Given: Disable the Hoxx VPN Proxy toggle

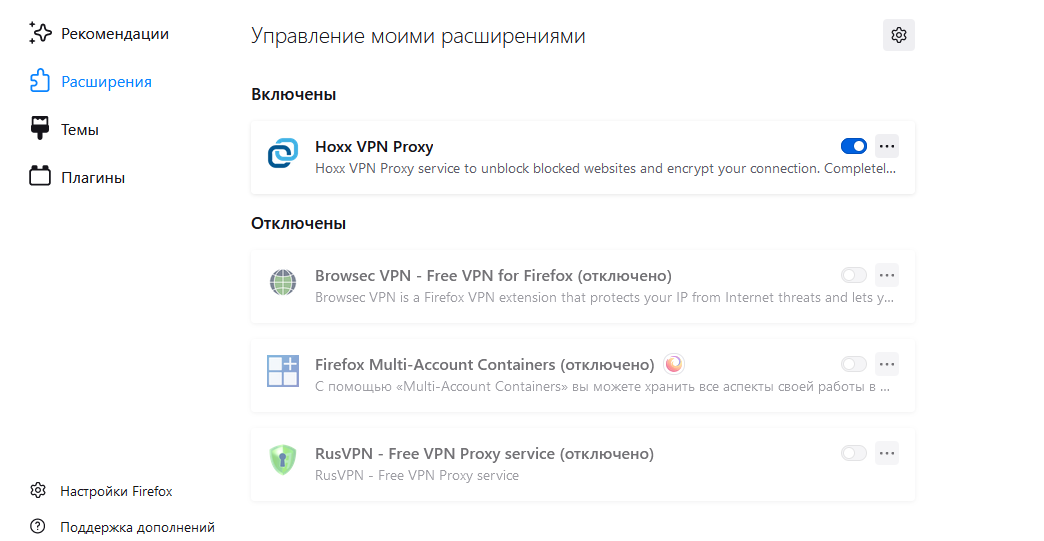Looking at the screenshot, I should pos(854,146).
